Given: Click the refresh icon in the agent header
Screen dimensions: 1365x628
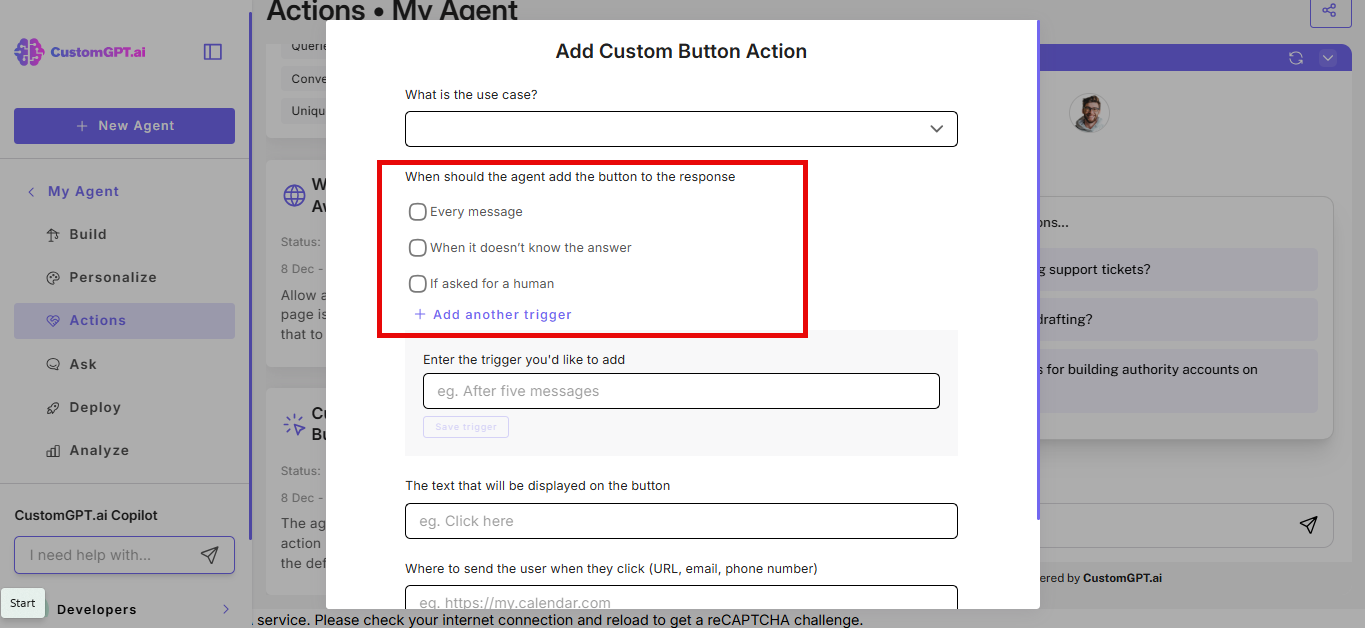Looking at the screenshot, I should click(1295, 58).
